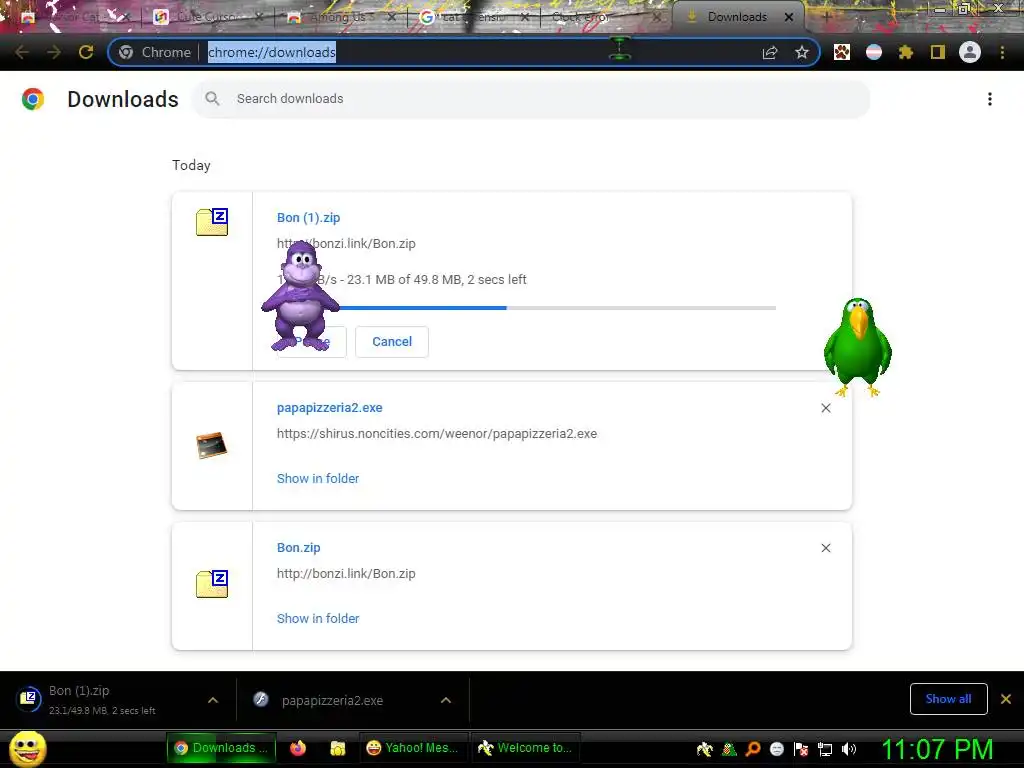Switch to the Google search tab
This screenshot has width=1024, height=768.
(473, 18)
